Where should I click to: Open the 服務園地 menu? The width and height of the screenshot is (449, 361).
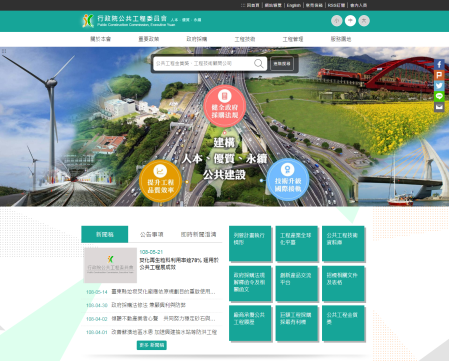coord(341,39)
